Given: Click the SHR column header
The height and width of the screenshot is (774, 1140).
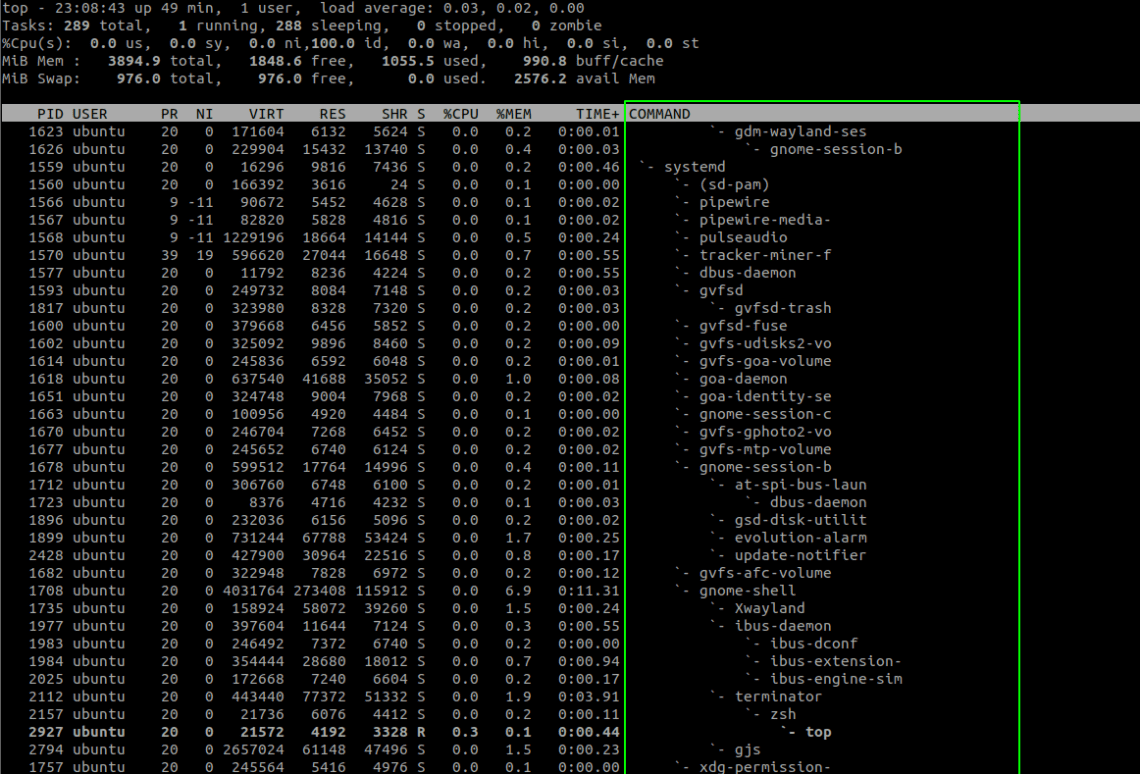Looking at the screenshot, I should [395, 114].
